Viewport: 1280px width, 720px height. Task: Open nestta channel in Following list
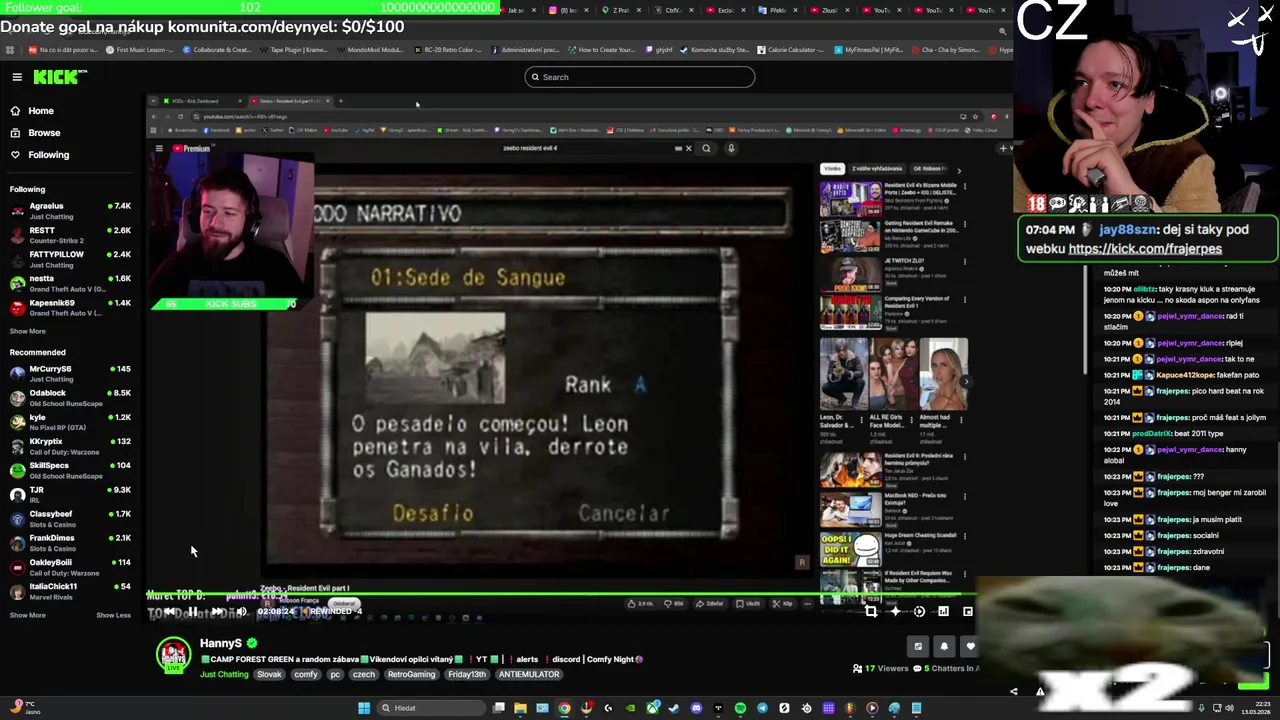(x=70, y=283)
